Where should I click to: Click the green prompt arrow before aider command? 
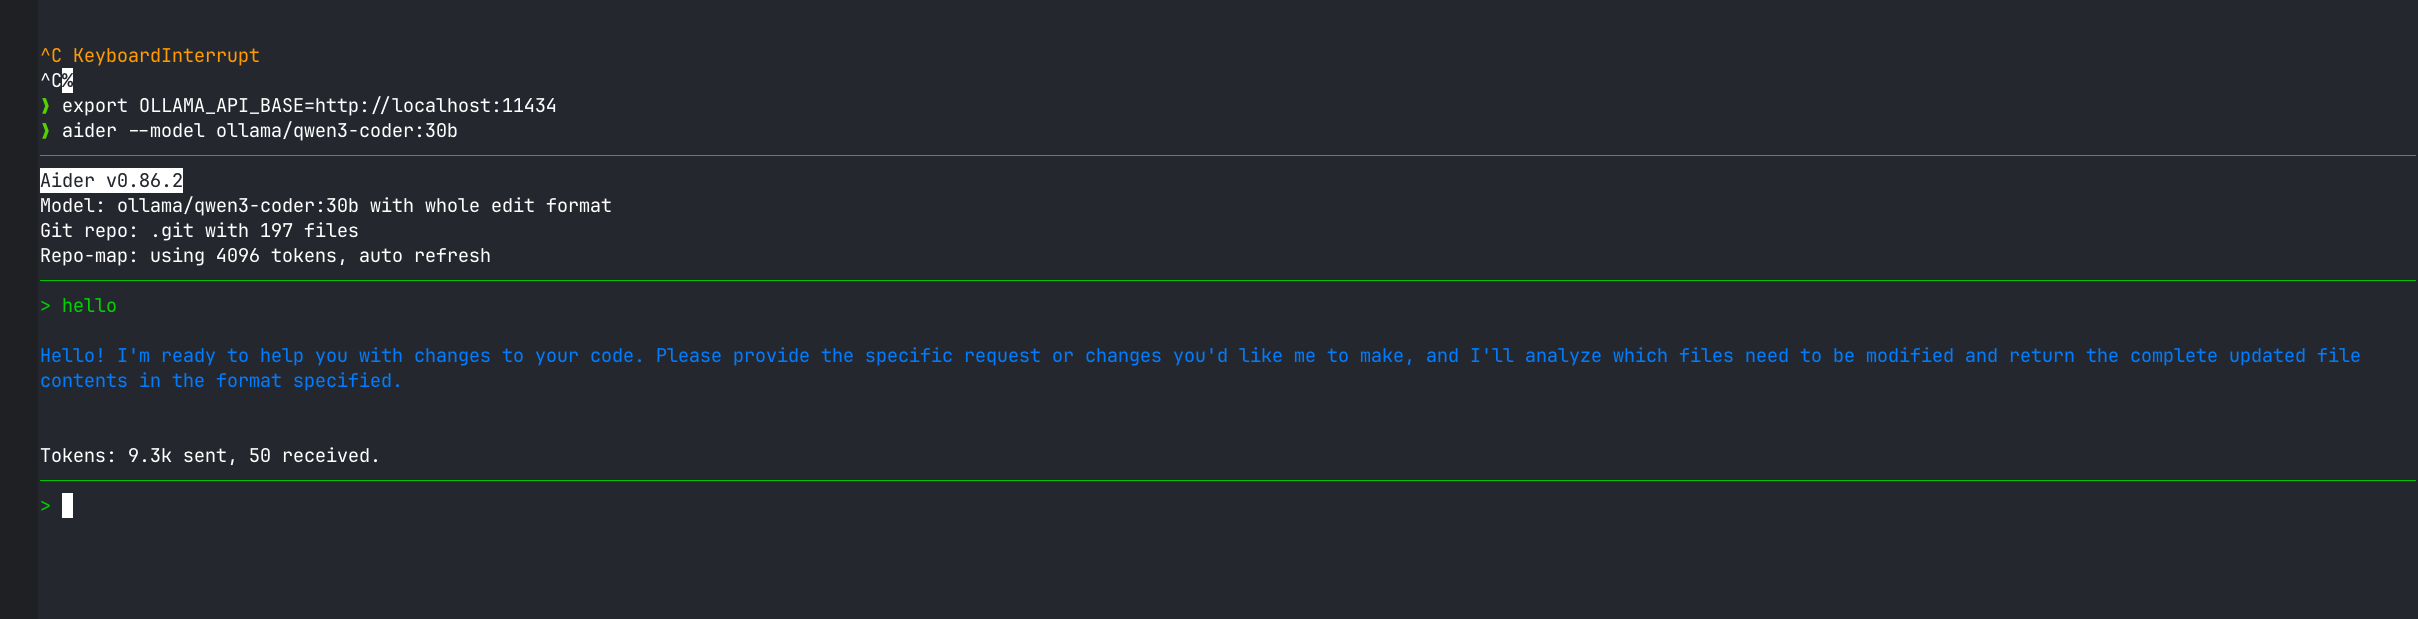coord(45,131)
